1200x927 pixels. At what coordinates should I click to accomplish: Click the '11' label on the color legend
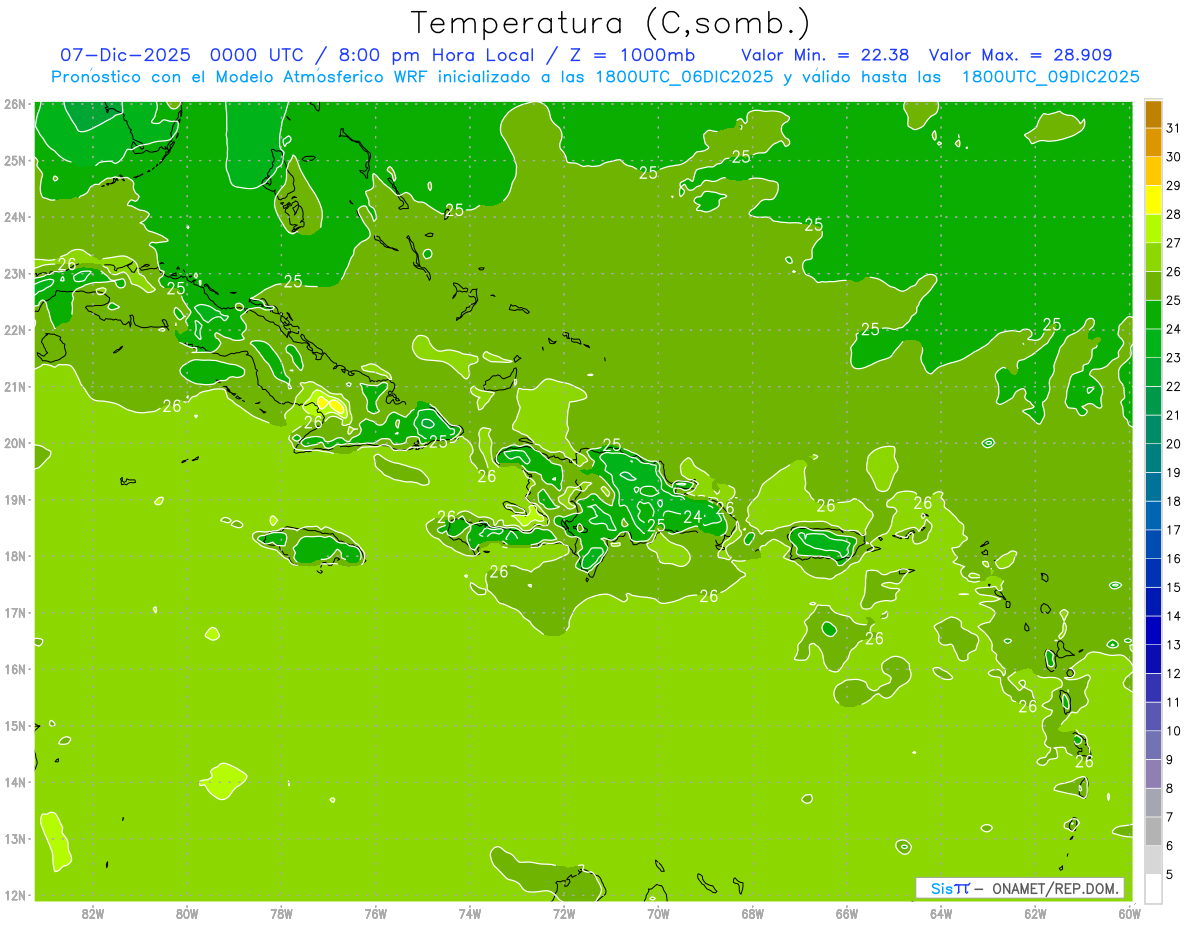point(1174,702)
